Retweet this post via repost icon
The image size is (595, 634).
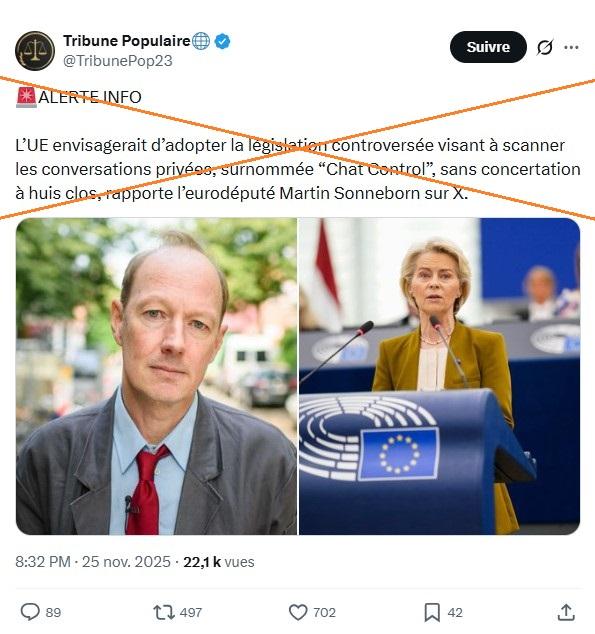point(164,612)
